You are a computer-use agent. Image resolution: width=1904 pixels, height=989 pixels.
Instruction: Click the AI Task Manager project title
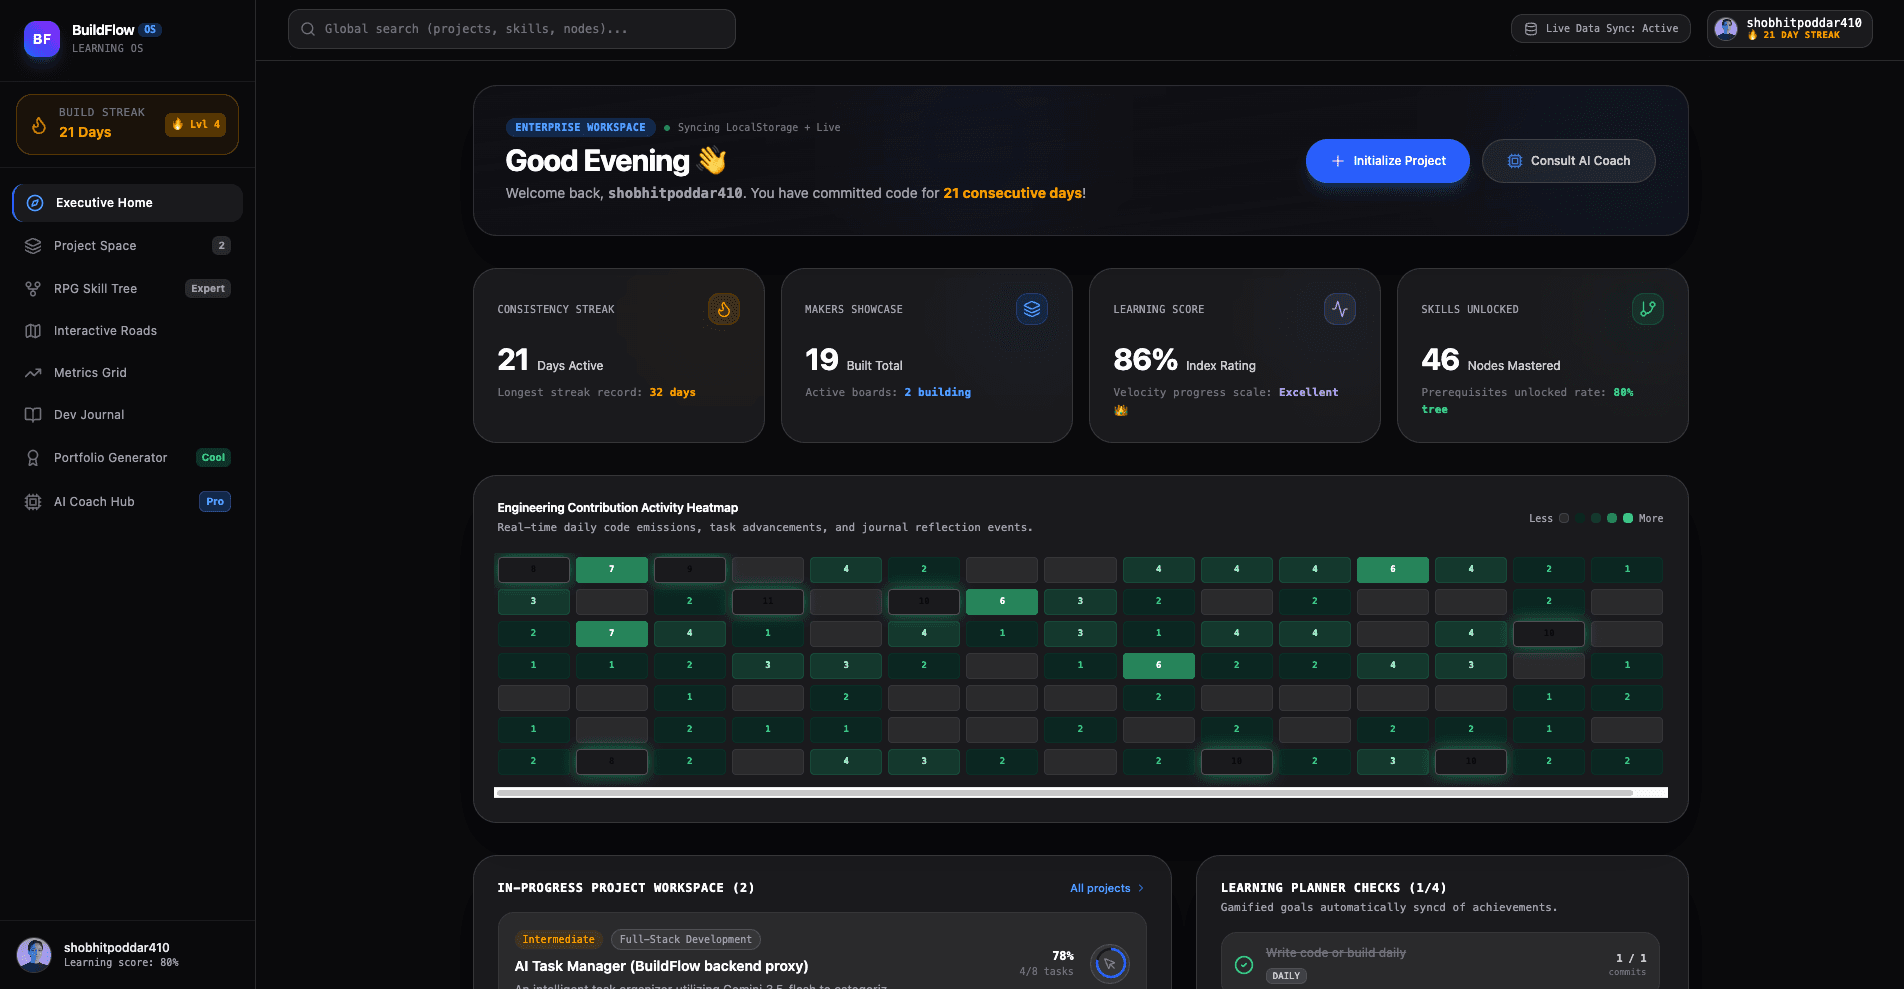661,967
